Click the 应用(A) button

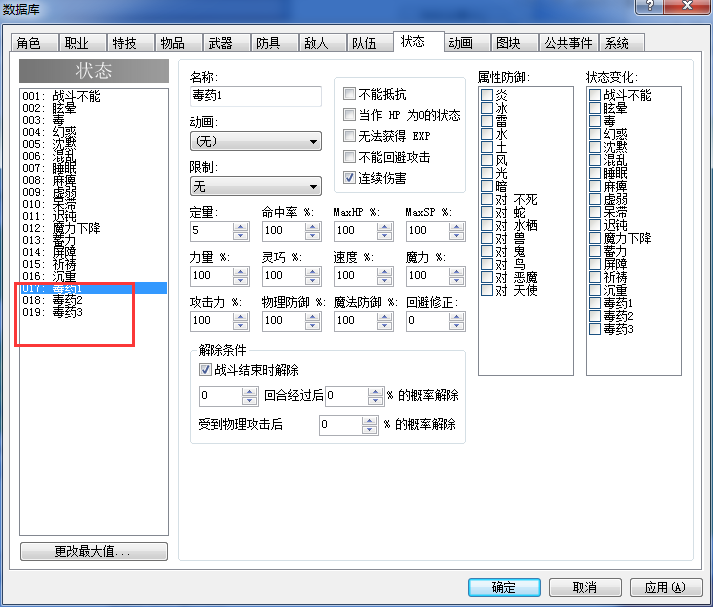(666, 587)
